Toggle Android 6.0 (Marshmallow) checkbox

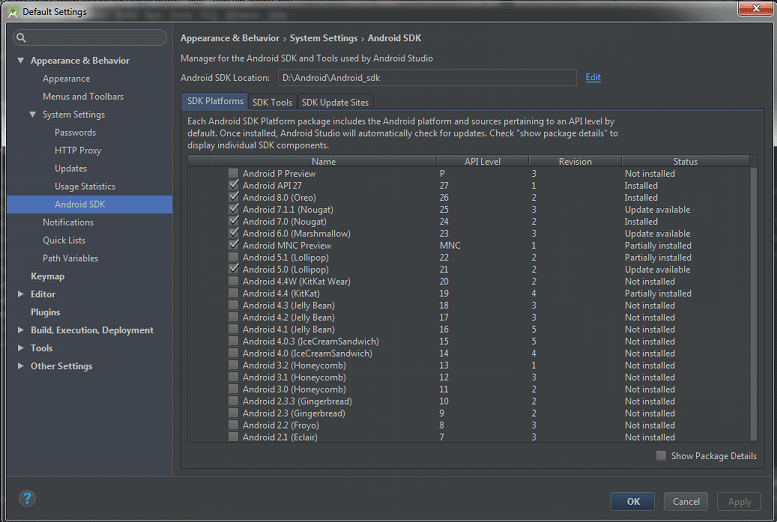coord(233,233)
